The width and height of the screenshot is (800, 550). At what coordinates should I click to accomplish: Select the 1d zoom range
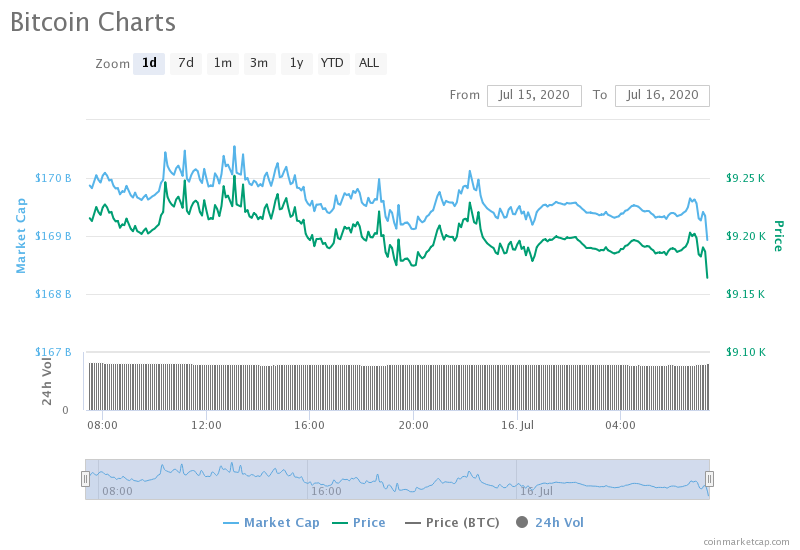click(149, 63)
